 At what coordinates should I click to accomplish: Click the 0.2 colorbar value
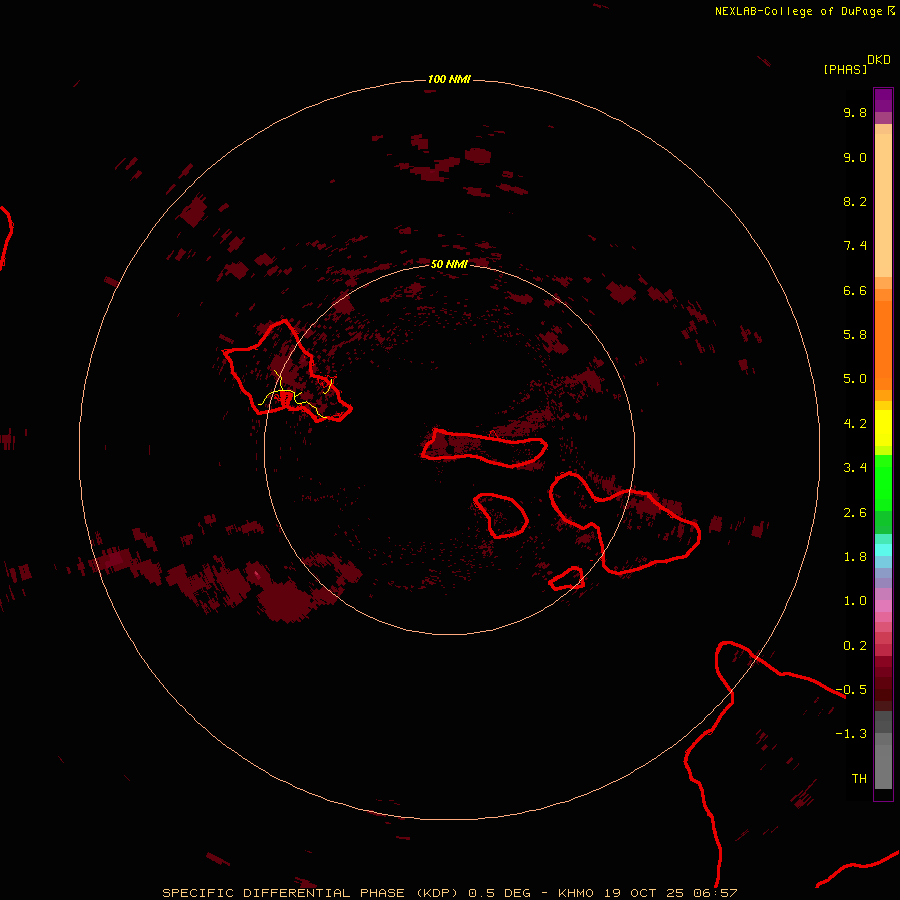(855, 646)
